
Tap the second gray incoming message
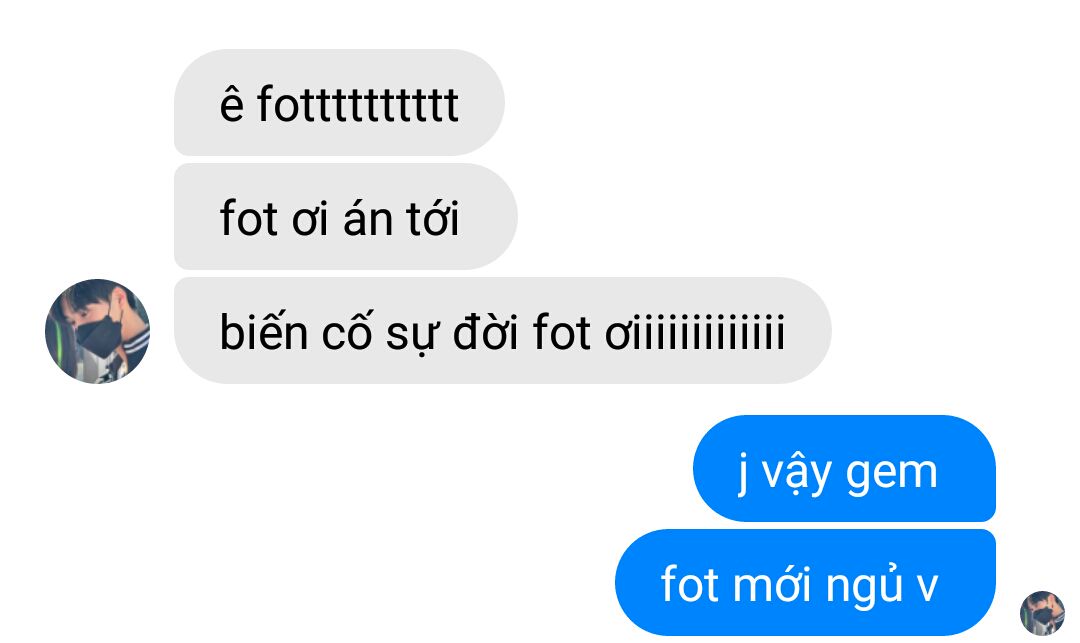tap(345, 217)
